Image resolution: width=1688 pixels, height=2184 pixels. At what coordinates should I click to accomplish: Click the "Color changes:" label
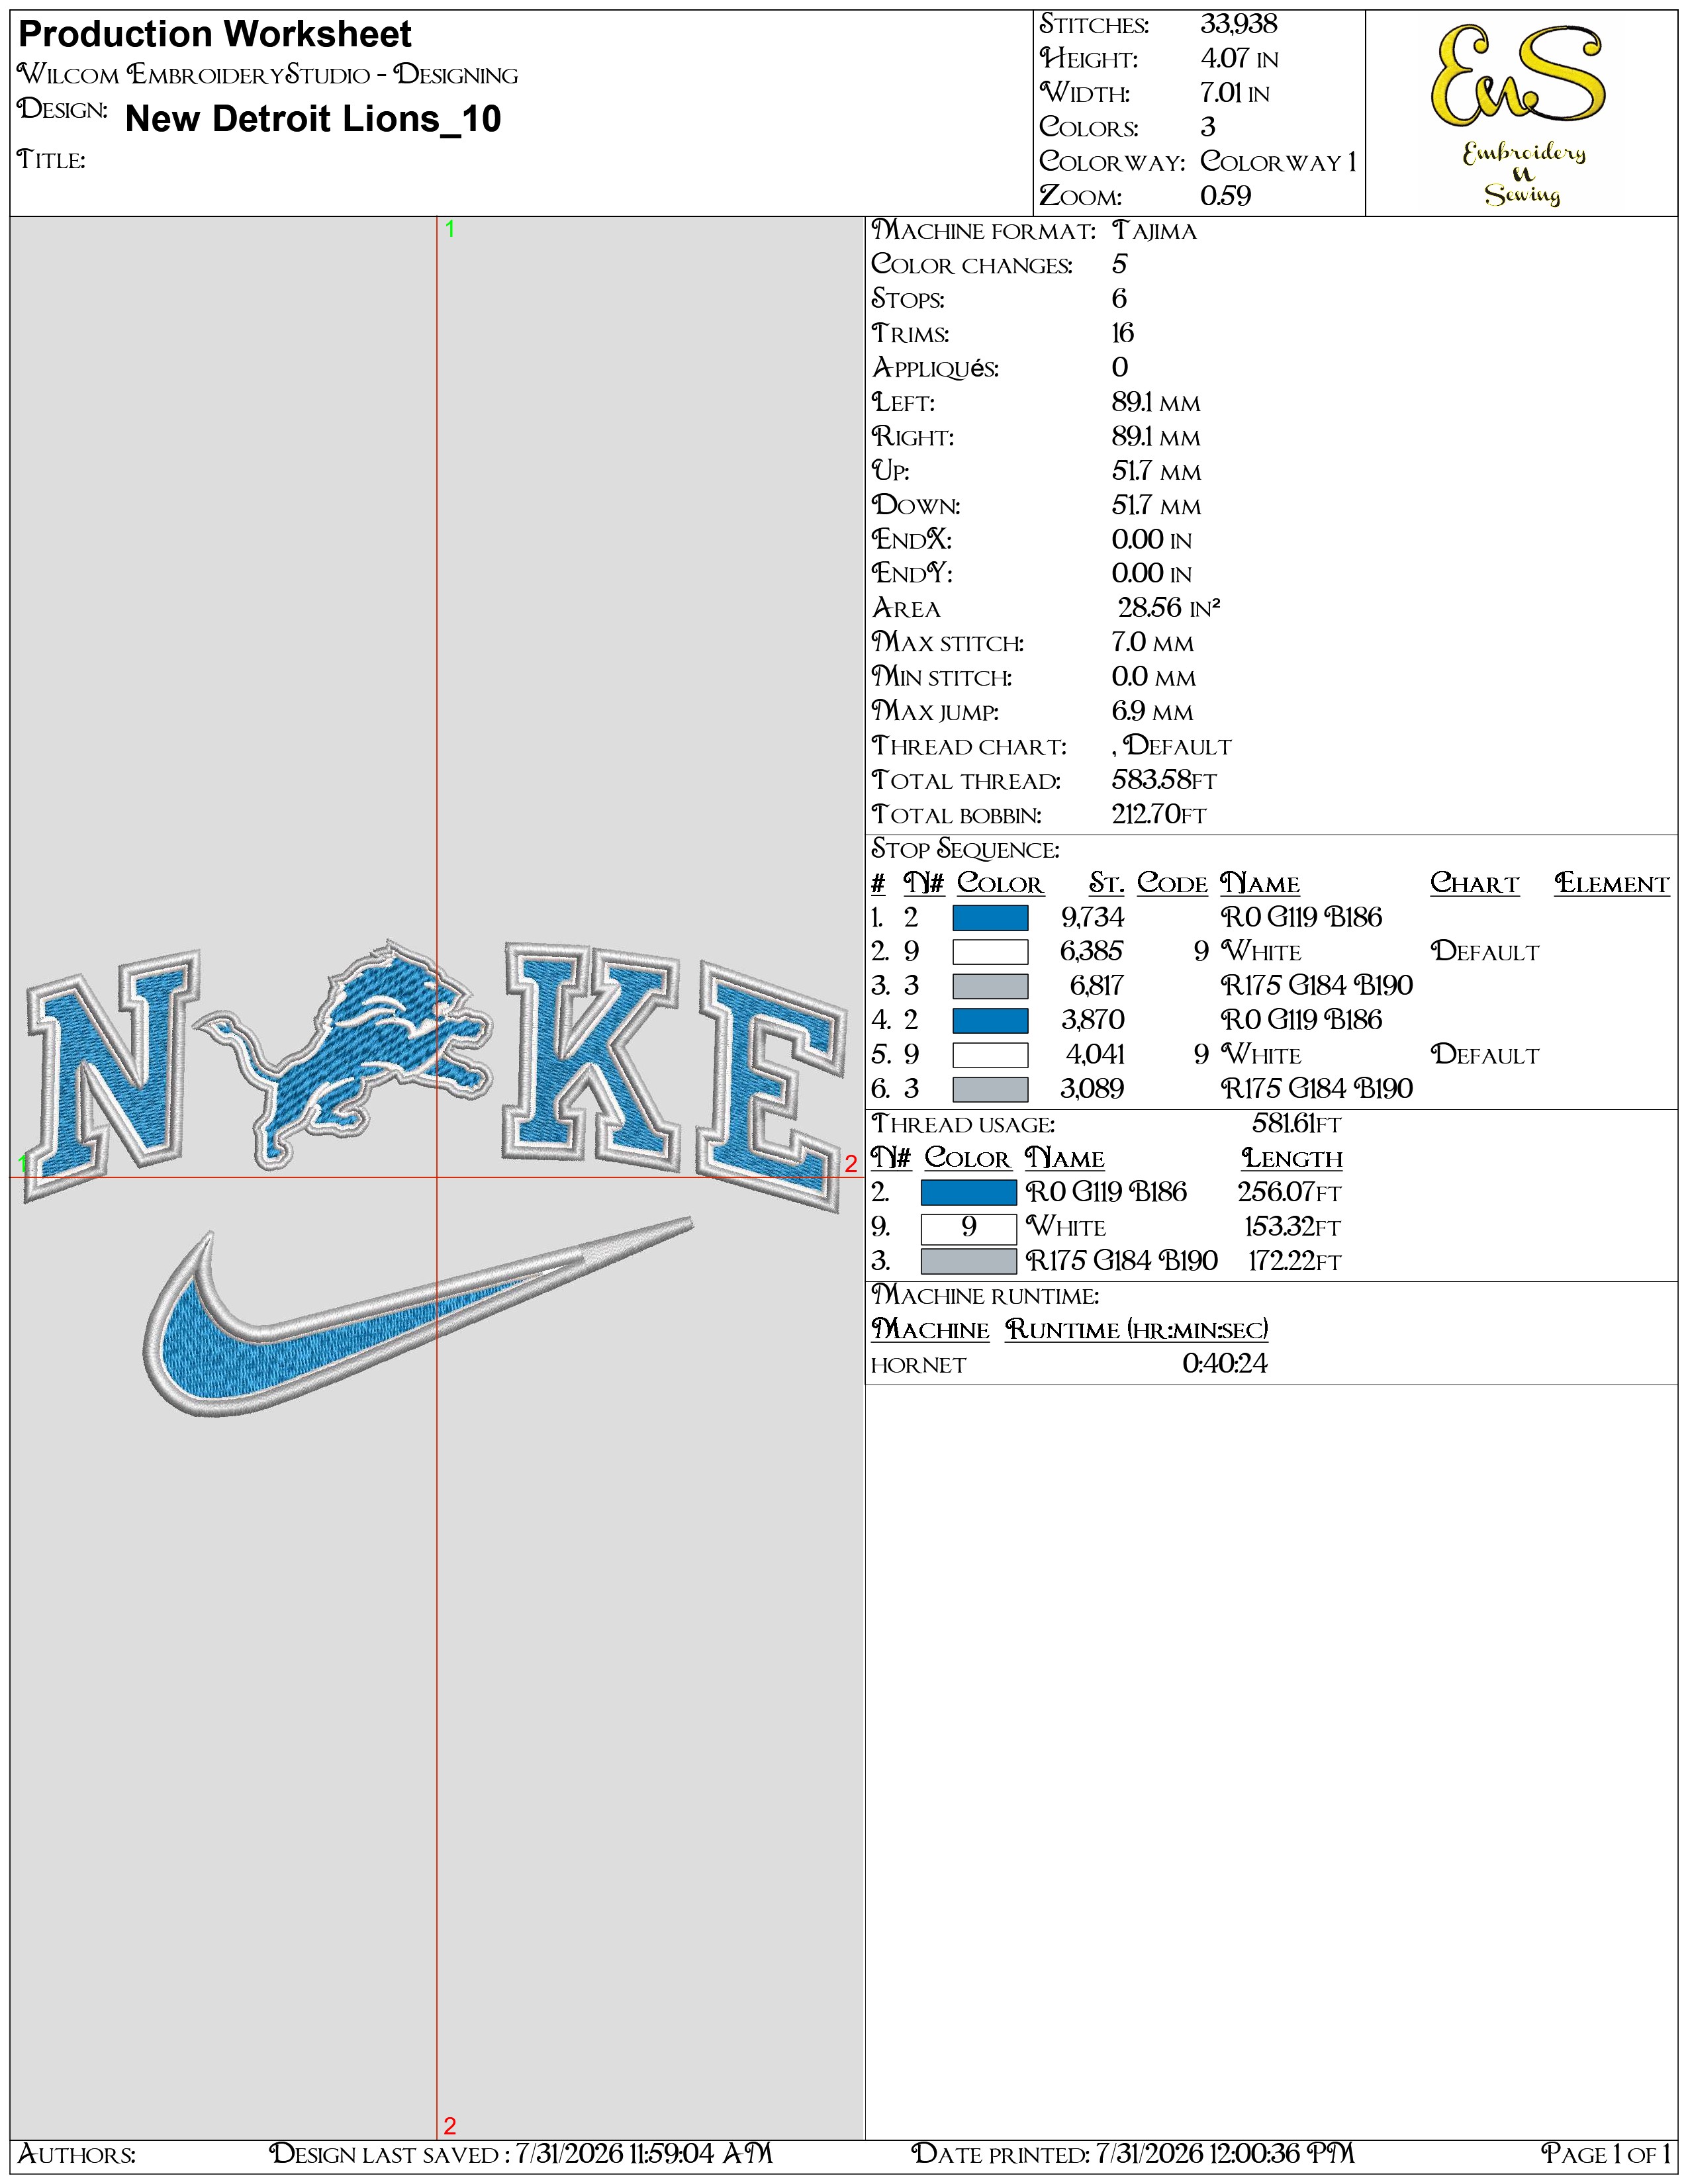971,265
